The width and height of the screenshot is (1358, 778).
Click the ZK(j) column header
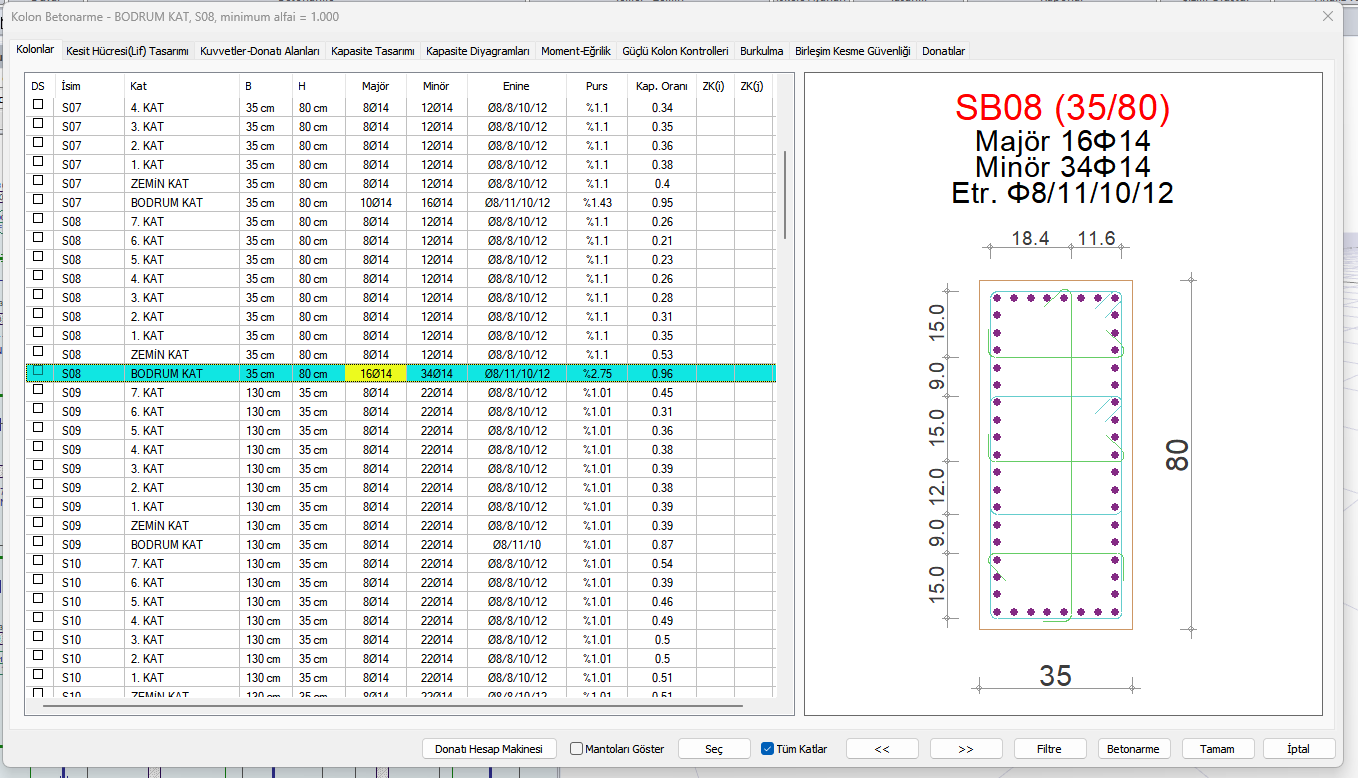tap(754, 86)
